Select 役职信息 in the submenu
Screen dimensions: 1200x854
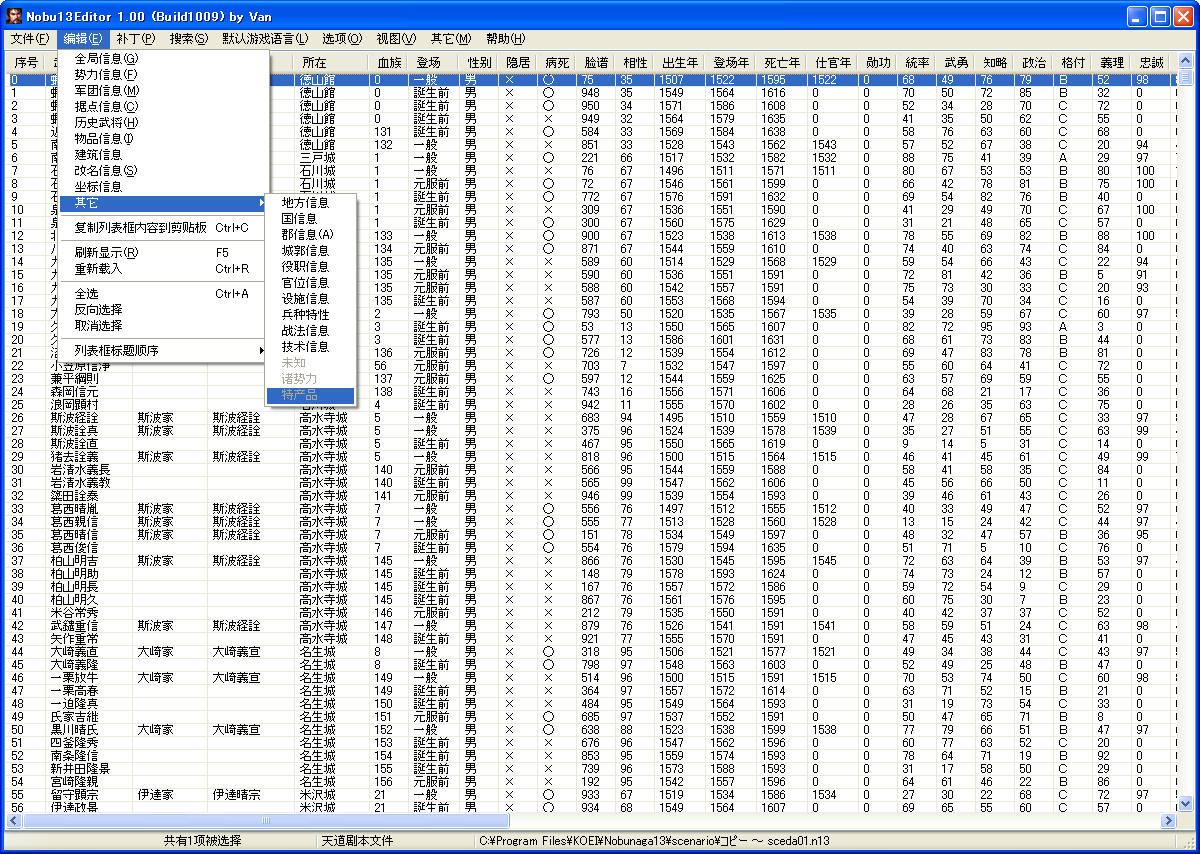tap(310, 267)
